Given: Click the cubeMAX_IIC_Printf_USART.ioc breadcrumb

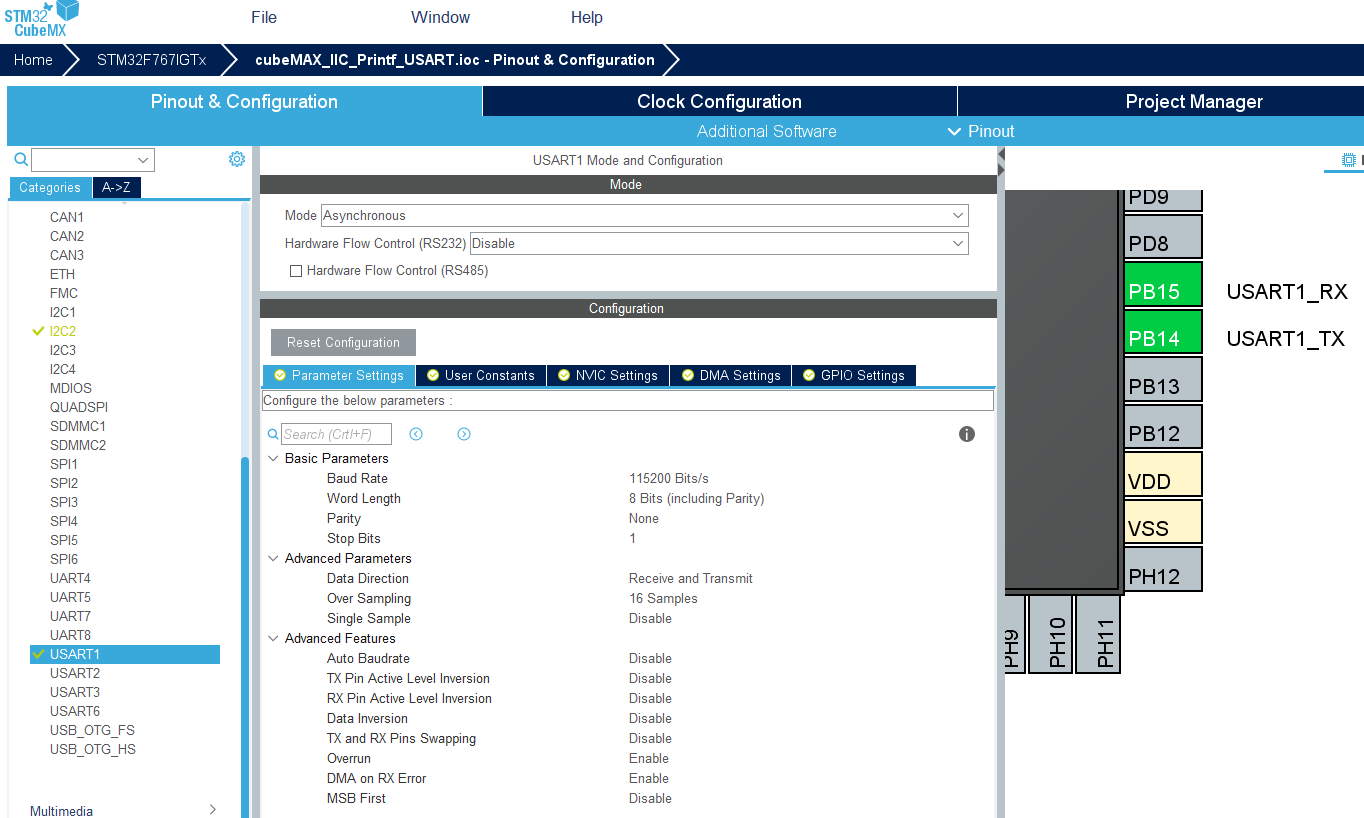Looking at the screenshot, I should (x=455, y=60).
